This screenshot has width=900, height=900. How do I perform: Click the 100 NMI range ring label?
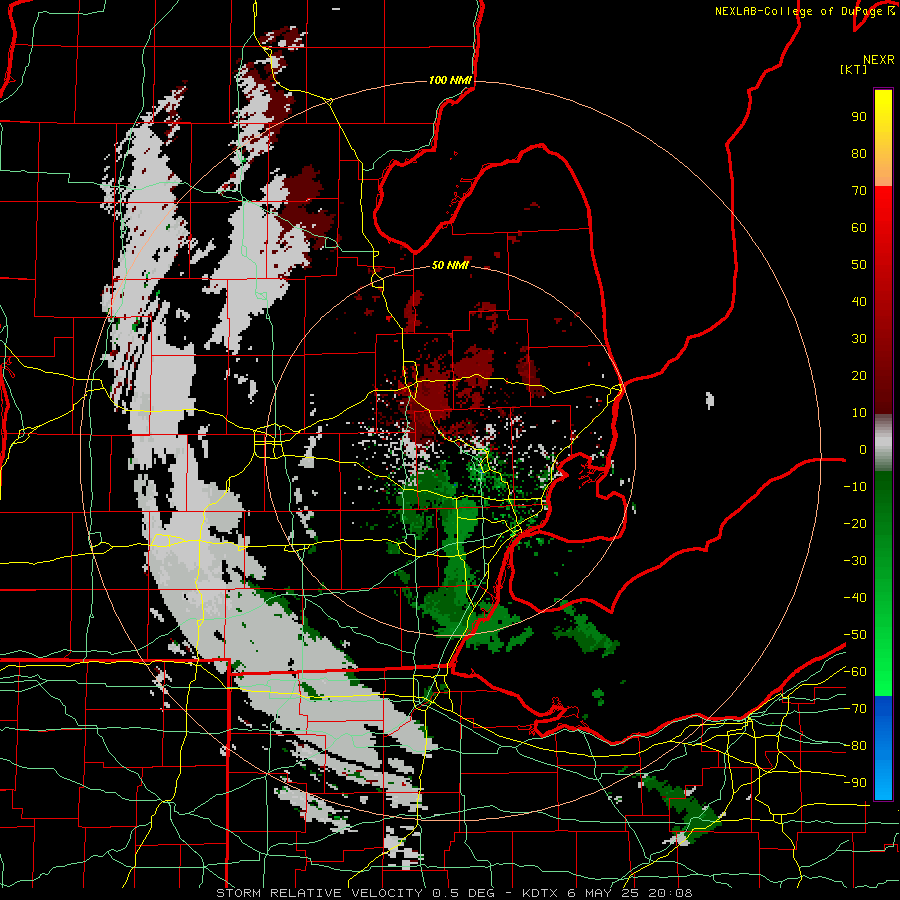[x=450, y=80]
